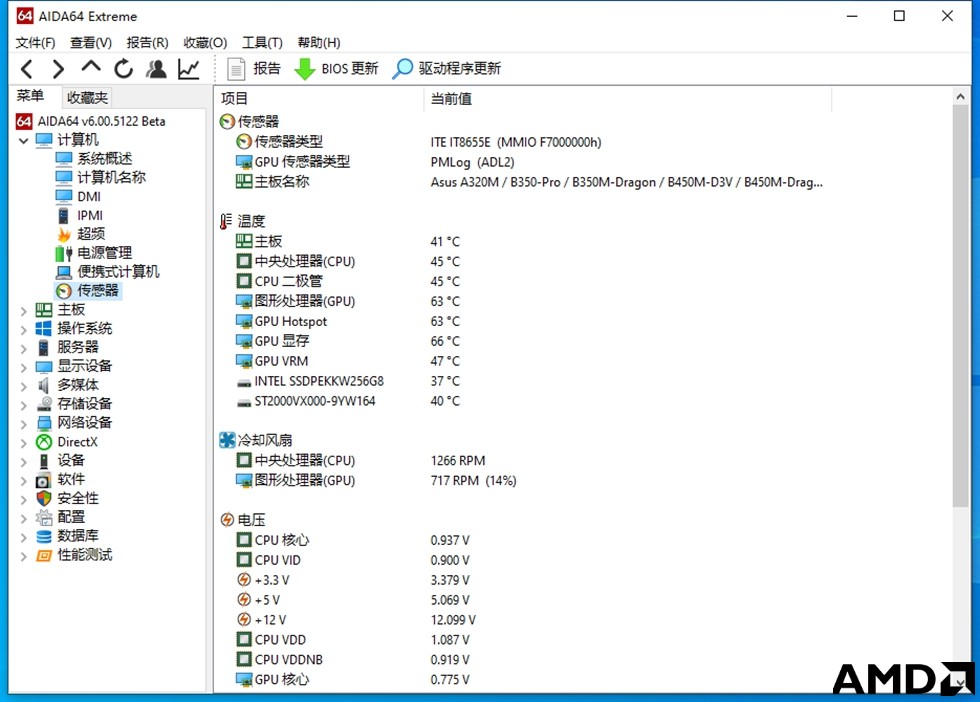Expand the 软件 tree node
Viewport: 980px width, 702px height.
coord(24,481)
